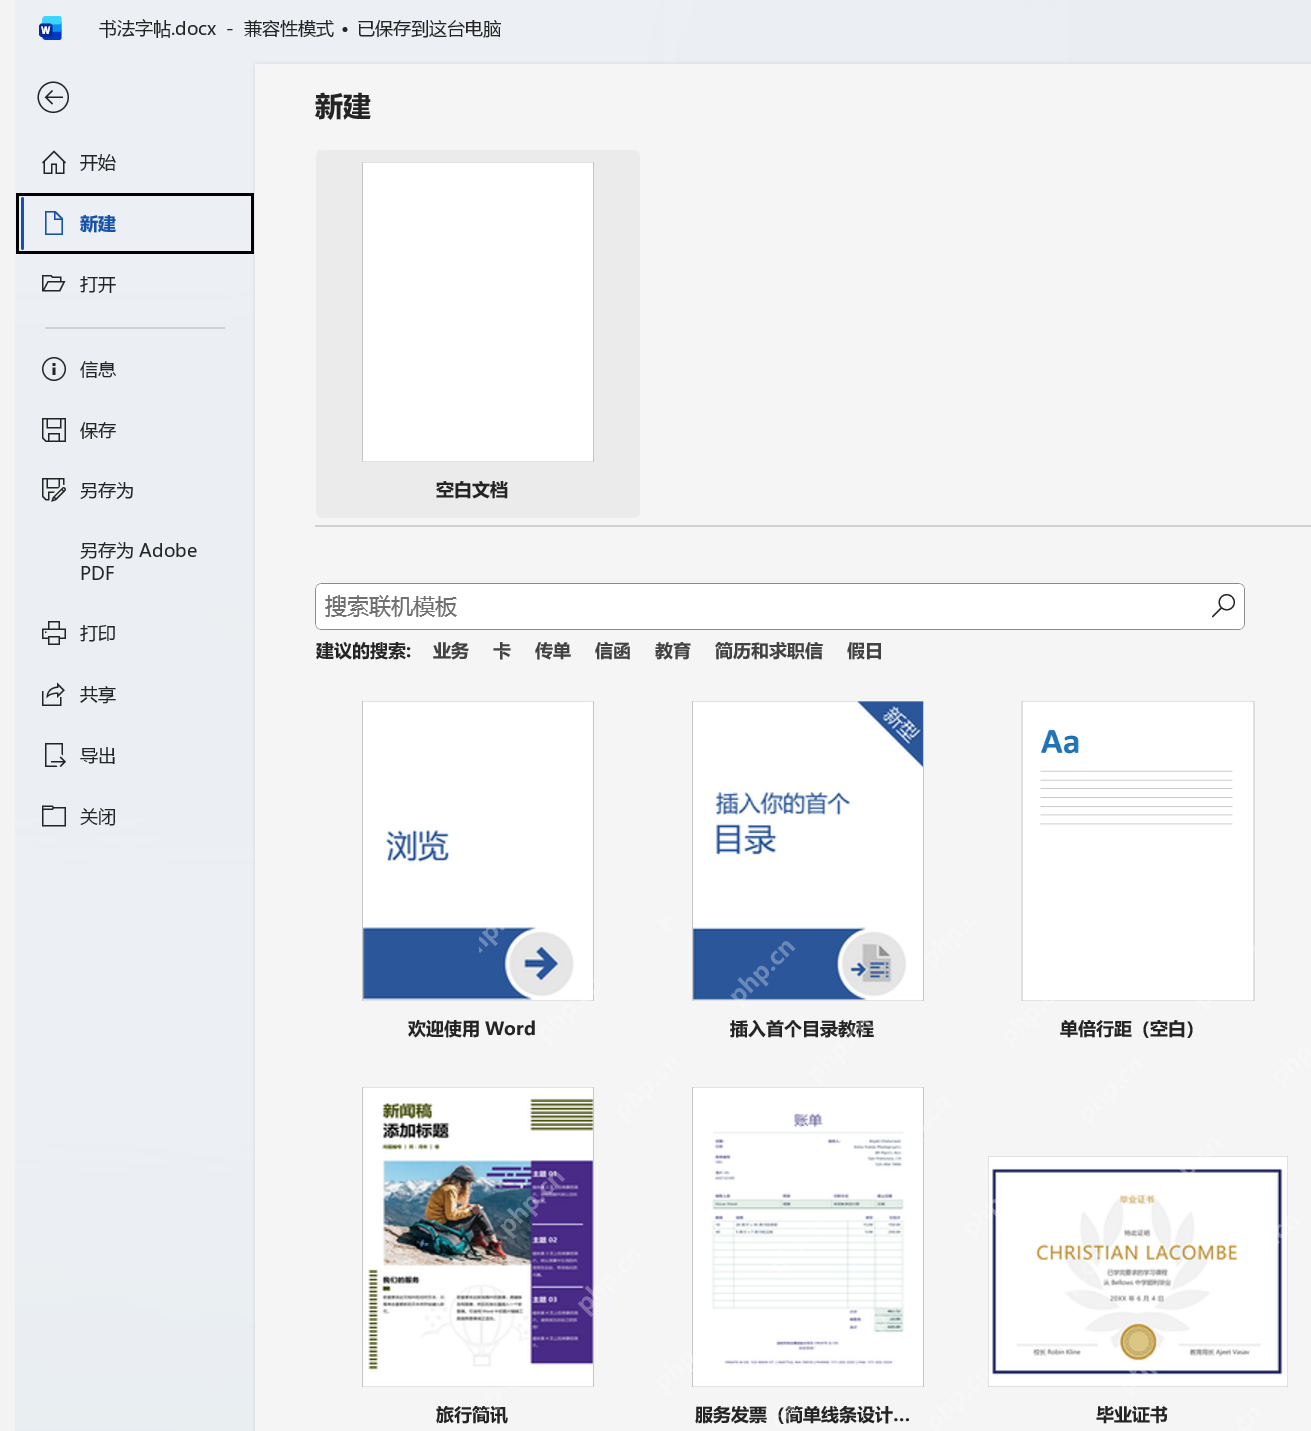Search suggested term 卡
Viewport: 1311px width, 1431px height.
coord(502,651)
